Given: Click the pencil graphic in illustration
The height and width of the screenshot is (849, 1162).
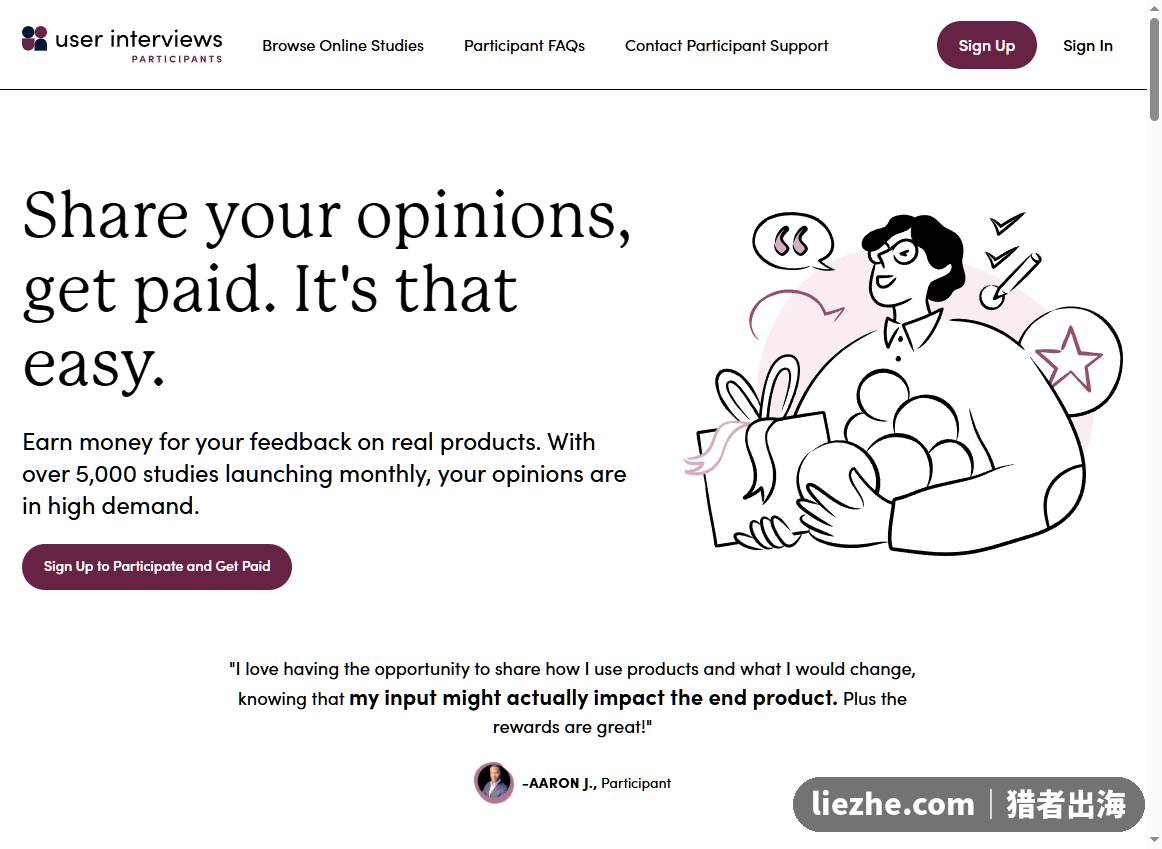Looking at the screenshot, I should coord(1010,282).
